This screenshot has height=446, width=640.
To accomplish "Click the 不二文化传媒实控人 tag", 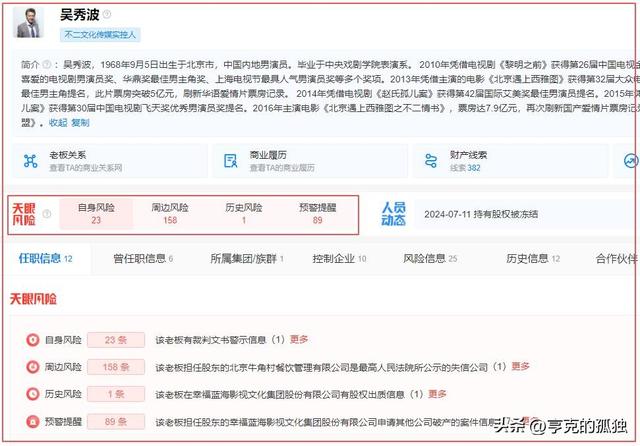I will point(100,35).
